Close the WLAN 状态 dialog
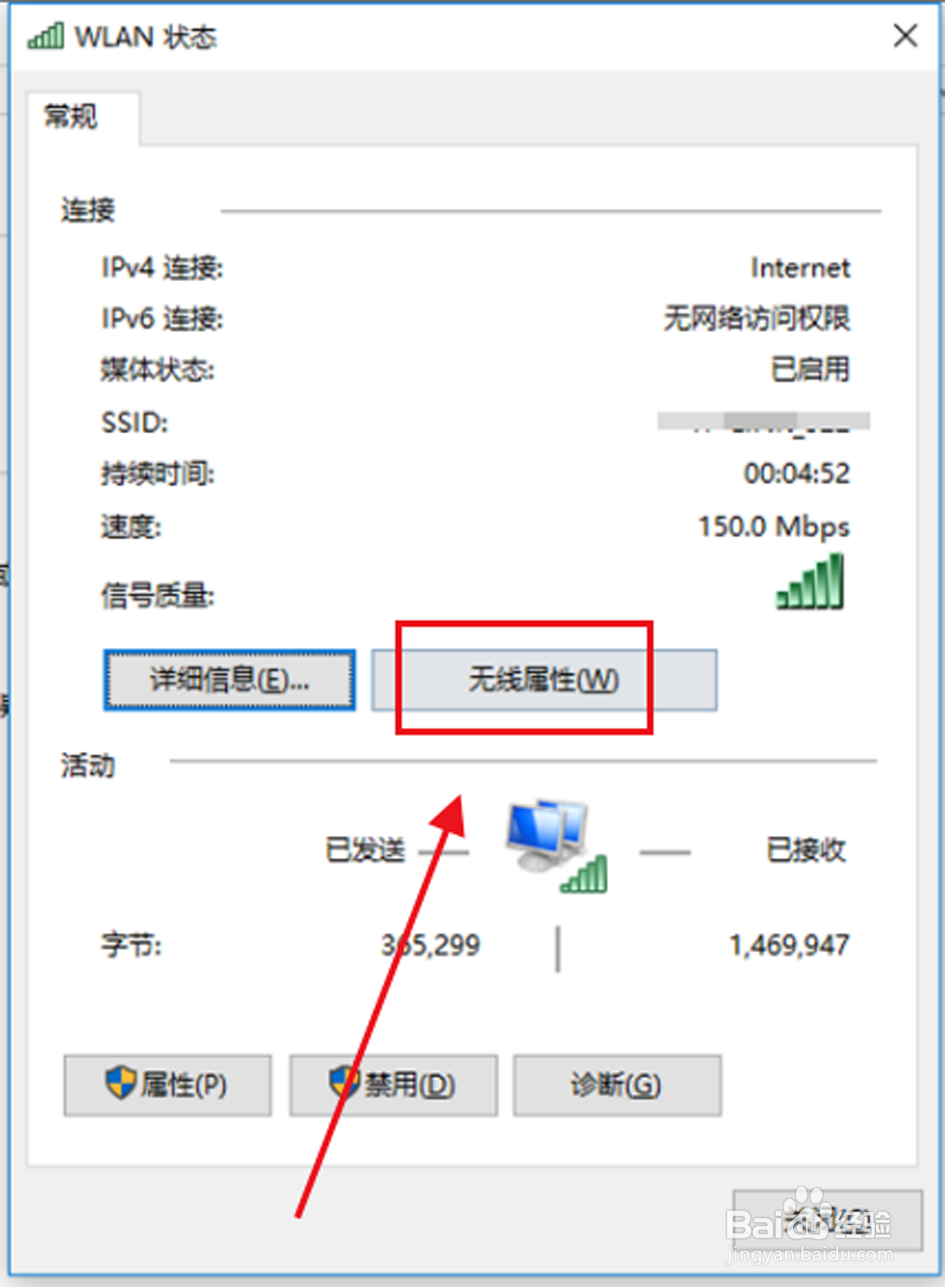The image size is (945, 1287). pyautogui.click(x=905, y=37)
